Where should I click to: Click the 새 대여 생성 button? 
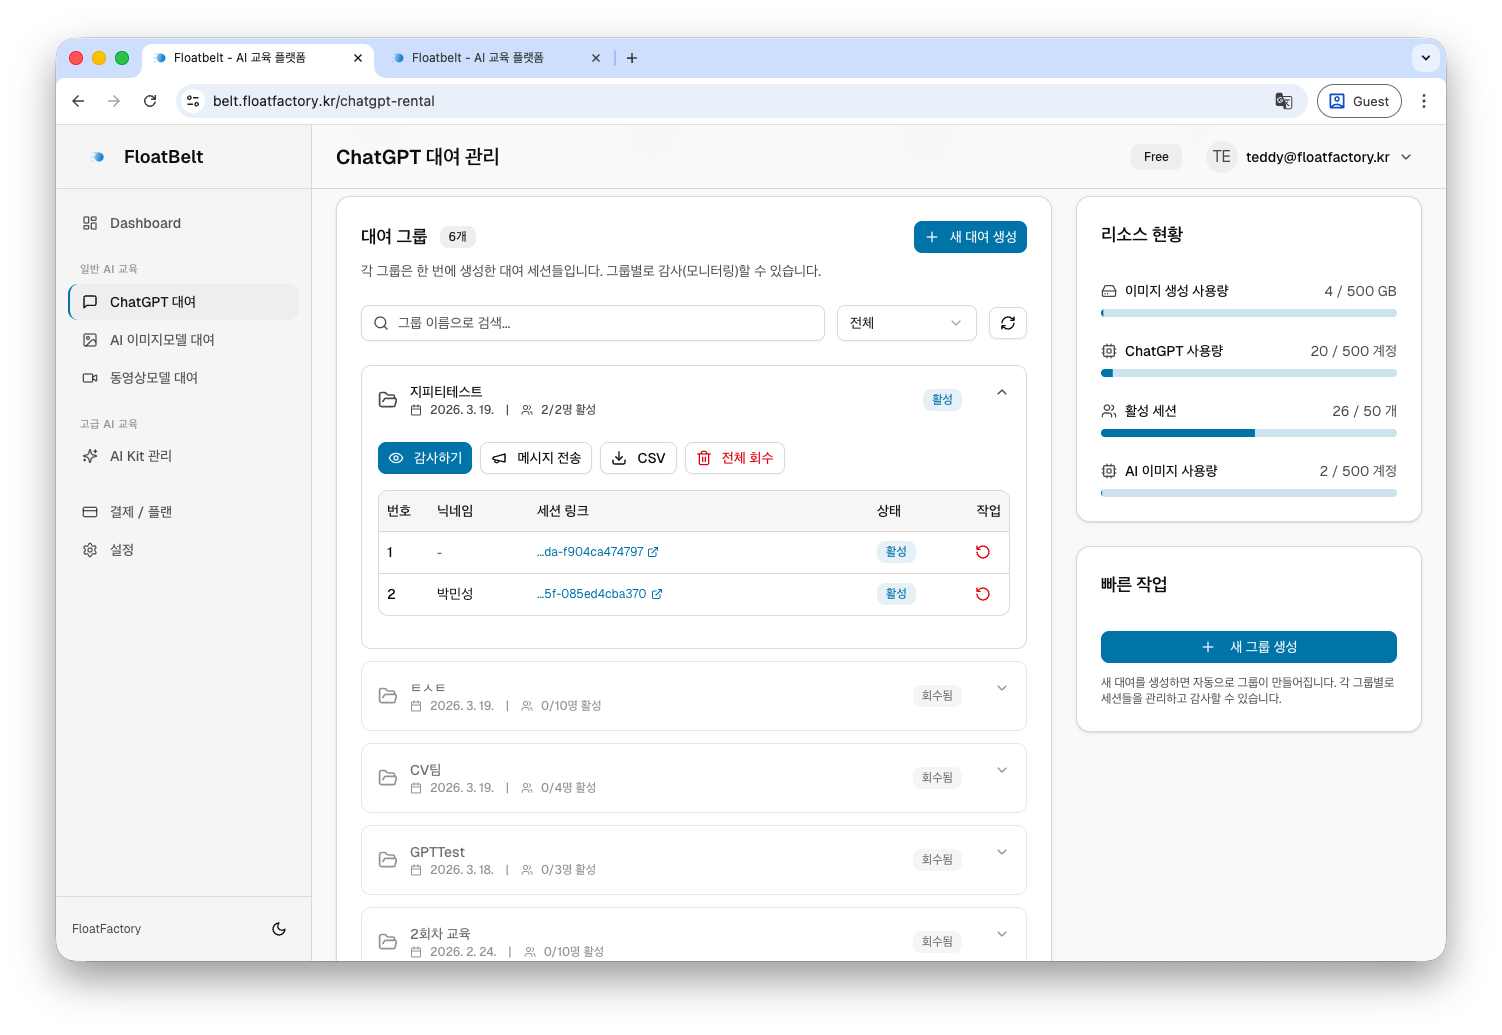969,237
